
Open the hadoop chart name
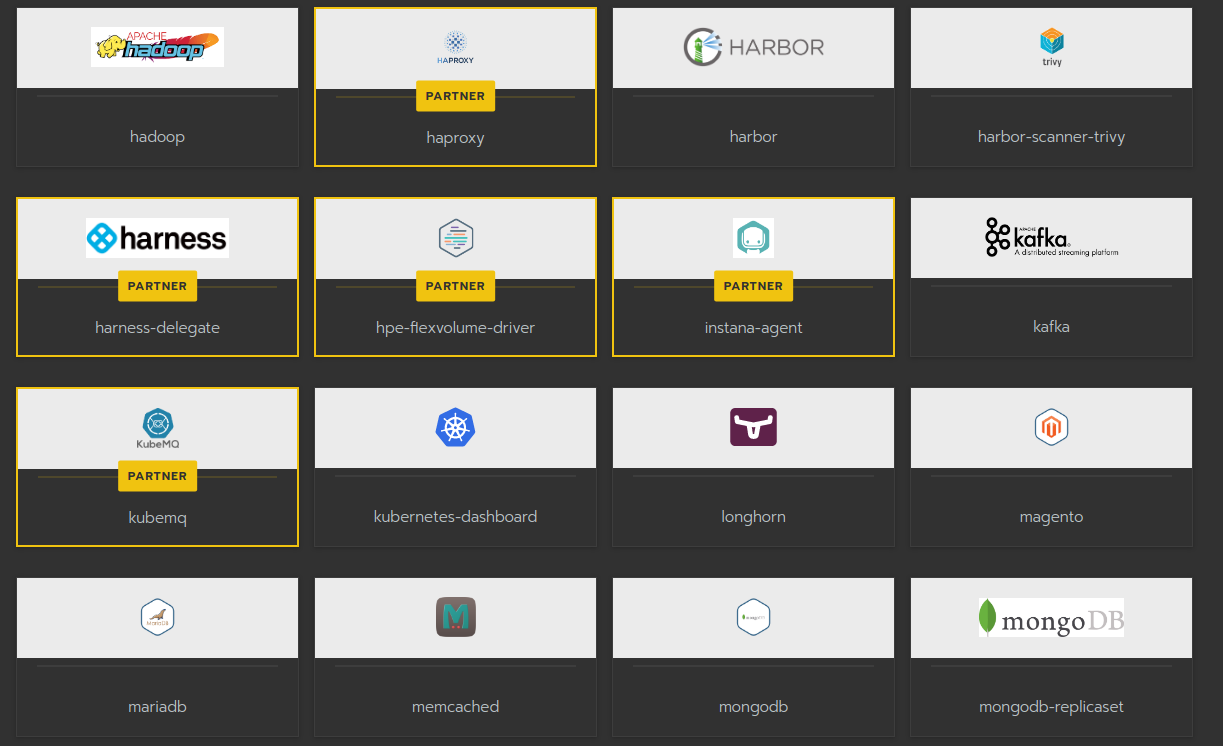coord(157,136)
